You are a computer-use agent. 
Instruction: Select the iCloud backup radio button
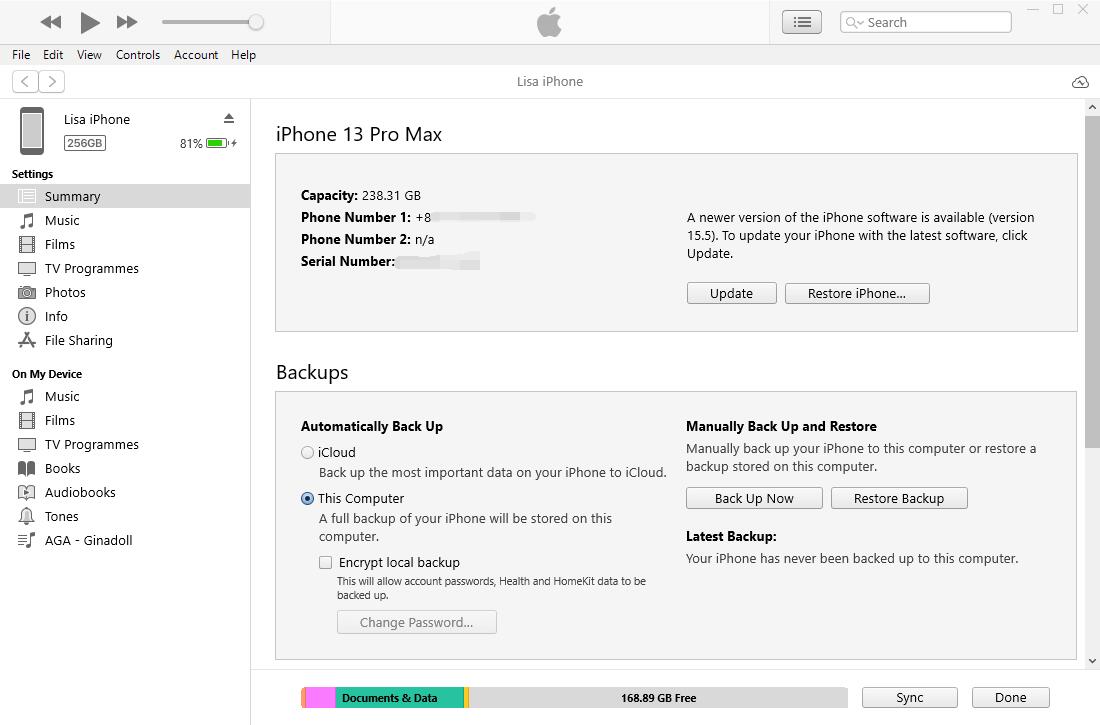pyautogui.click(x=307, y=453)
